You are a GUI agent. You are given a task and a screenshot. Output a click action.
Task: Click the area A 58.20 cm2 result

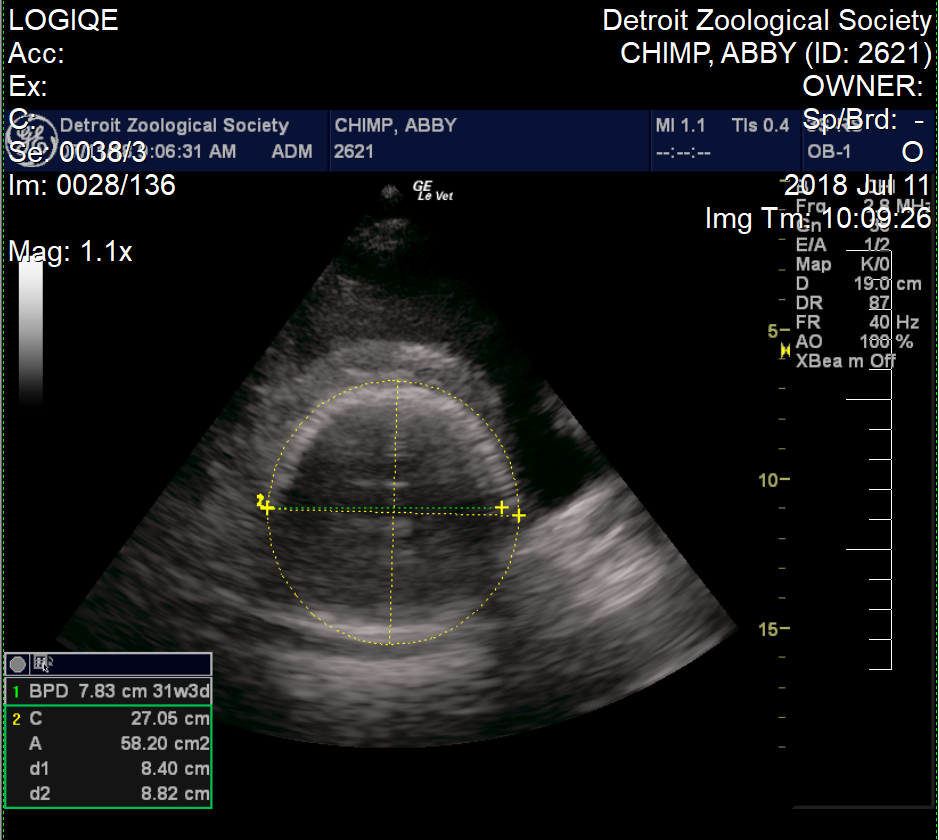point(110,744)
